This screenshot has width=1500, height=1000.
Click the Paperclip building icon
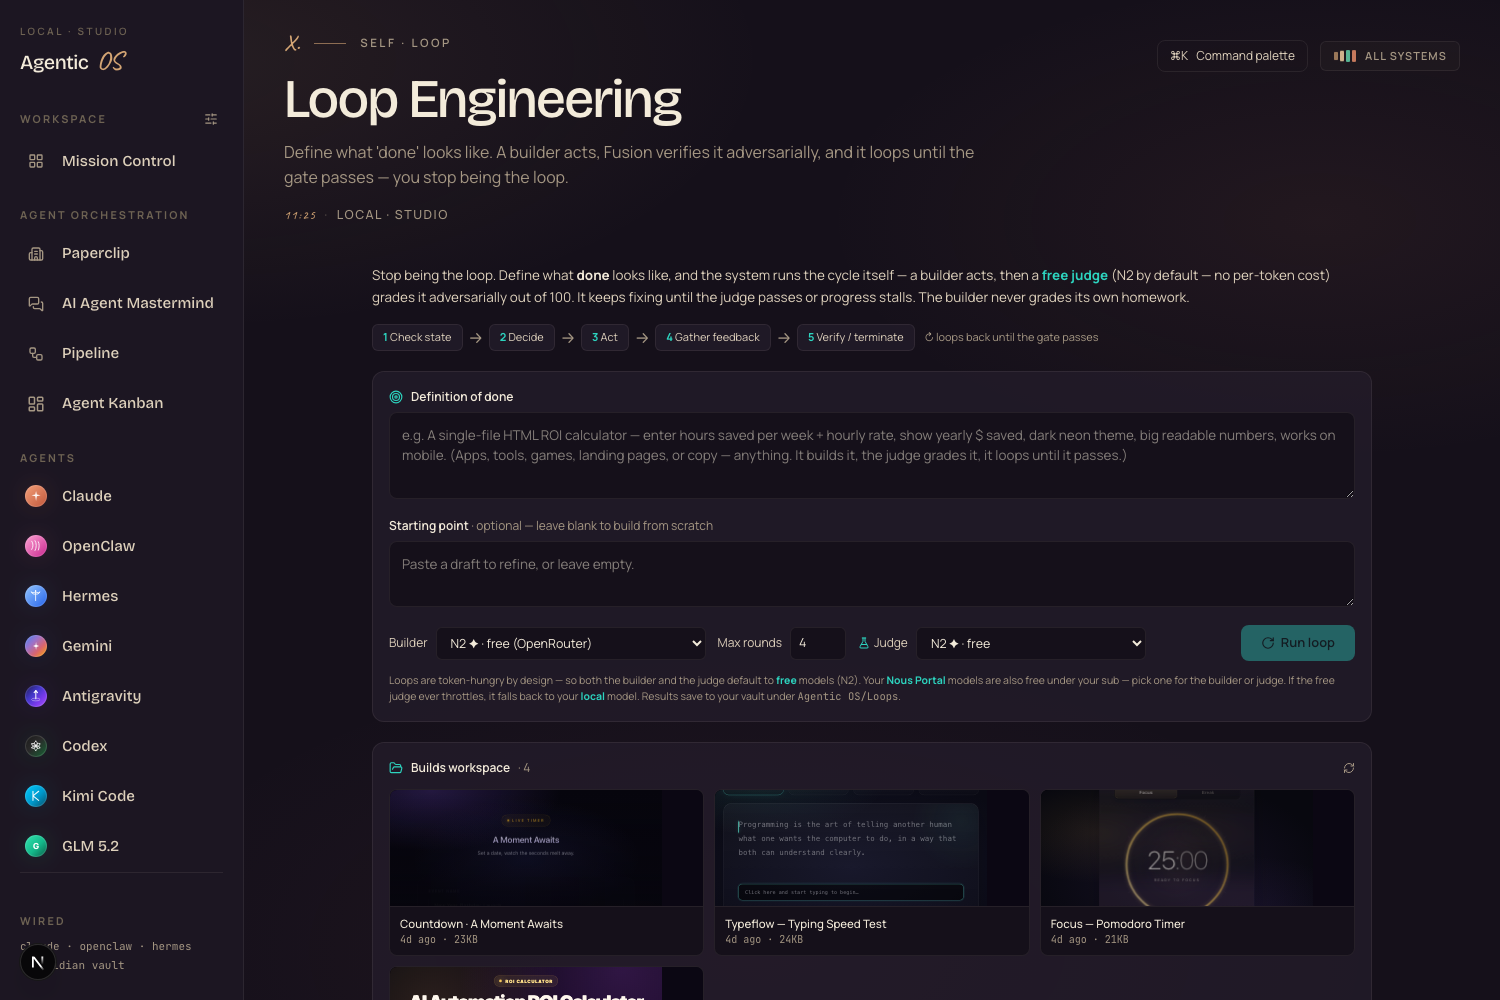[36, 253]
